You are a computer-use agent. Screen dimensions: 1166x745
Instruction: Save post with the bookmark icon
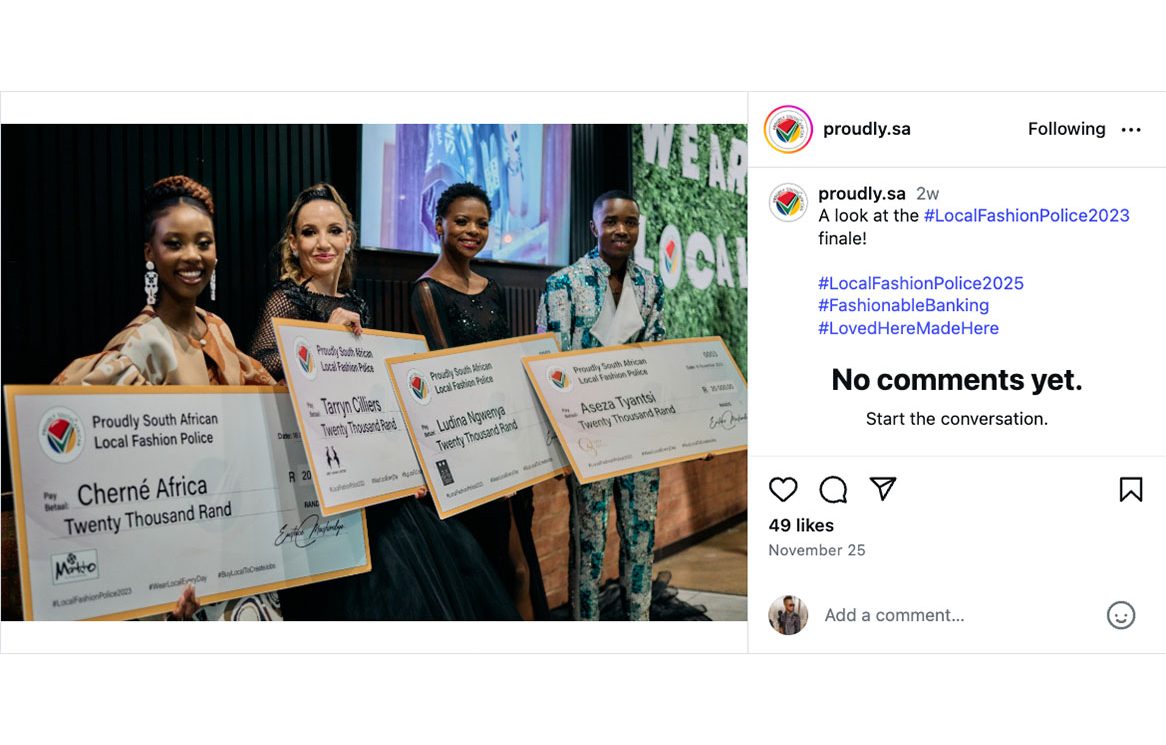pyautogui.click(x=1130, y=489)
